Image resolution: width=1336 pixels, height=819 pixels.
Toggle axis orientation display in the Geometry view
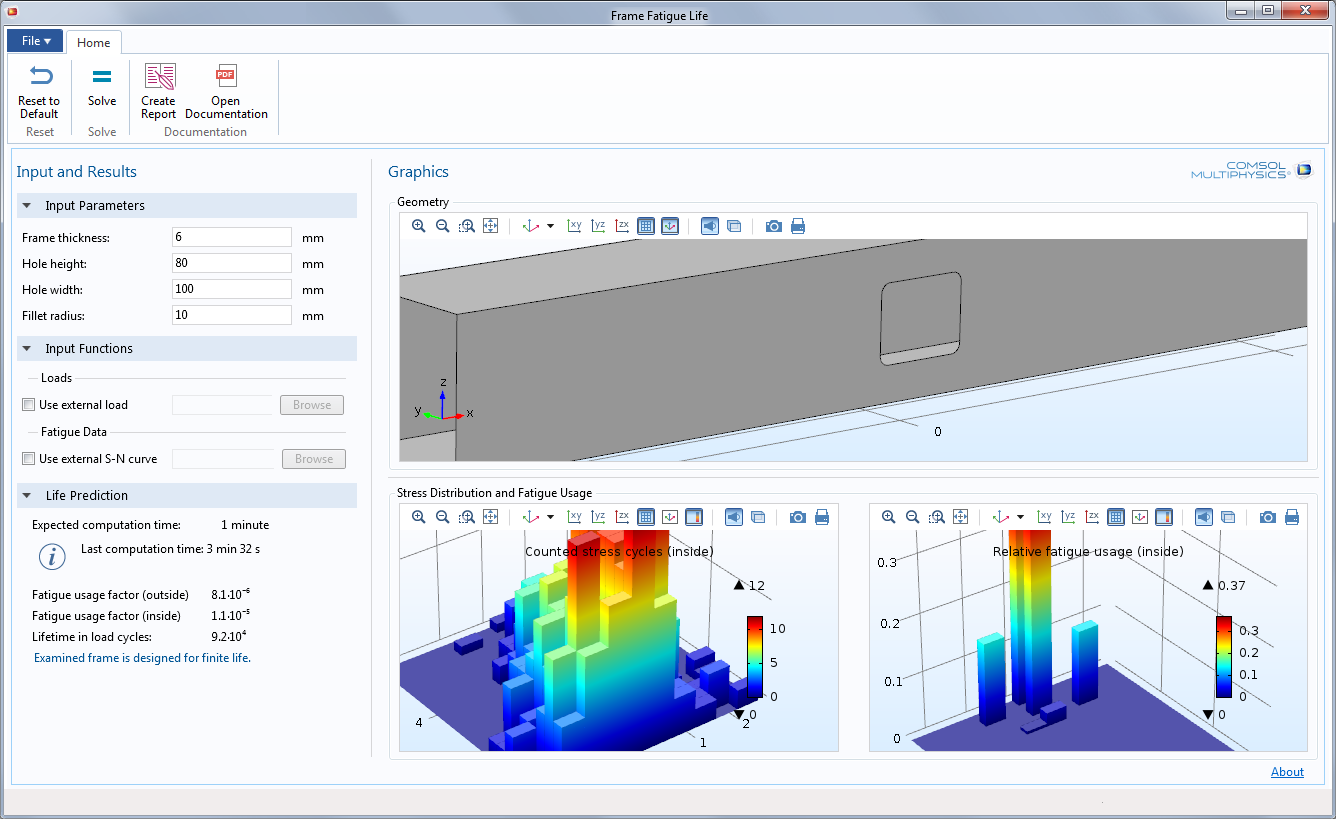click(670, 226)
